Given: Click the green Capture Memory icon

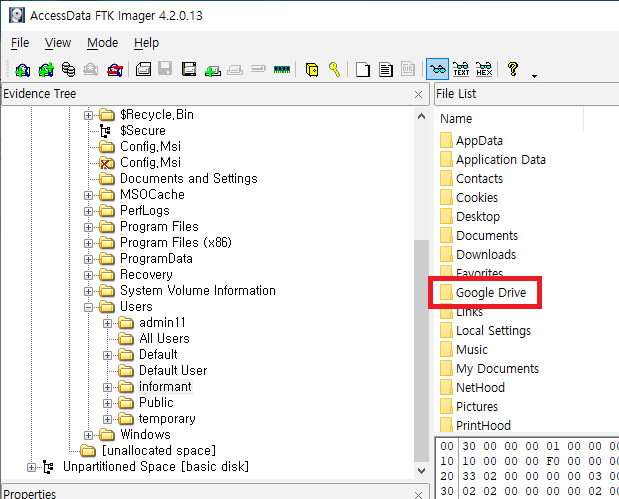Looking at the screenshot, I should point(282,70).
